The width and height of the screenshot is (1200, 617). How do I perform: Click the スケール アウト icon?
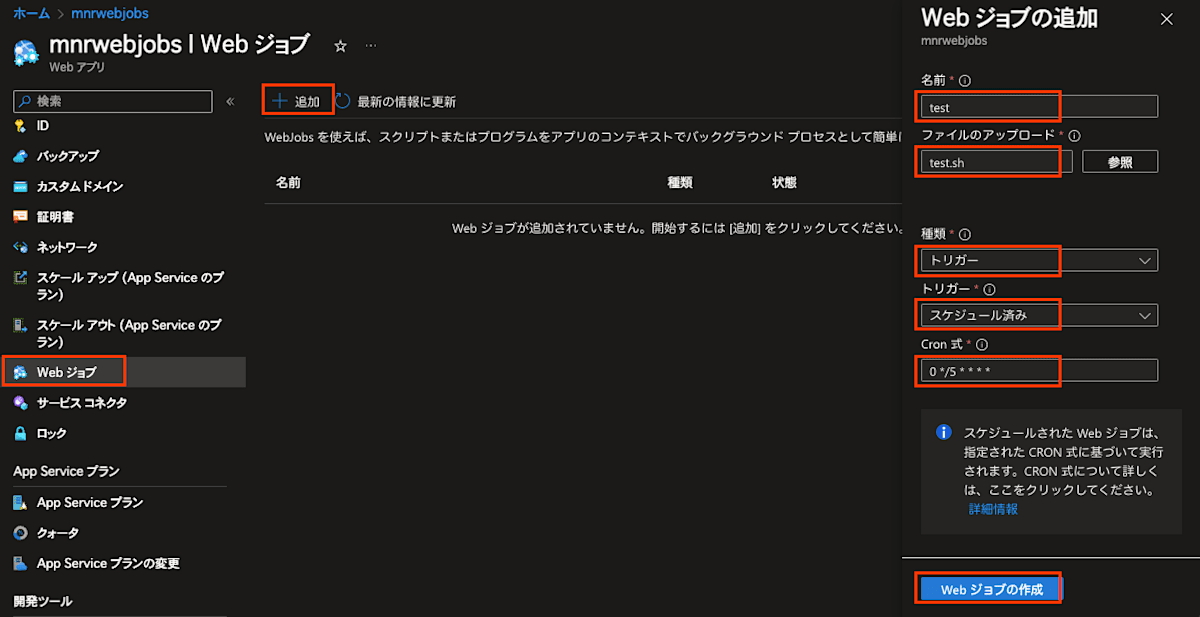point(20,326)
